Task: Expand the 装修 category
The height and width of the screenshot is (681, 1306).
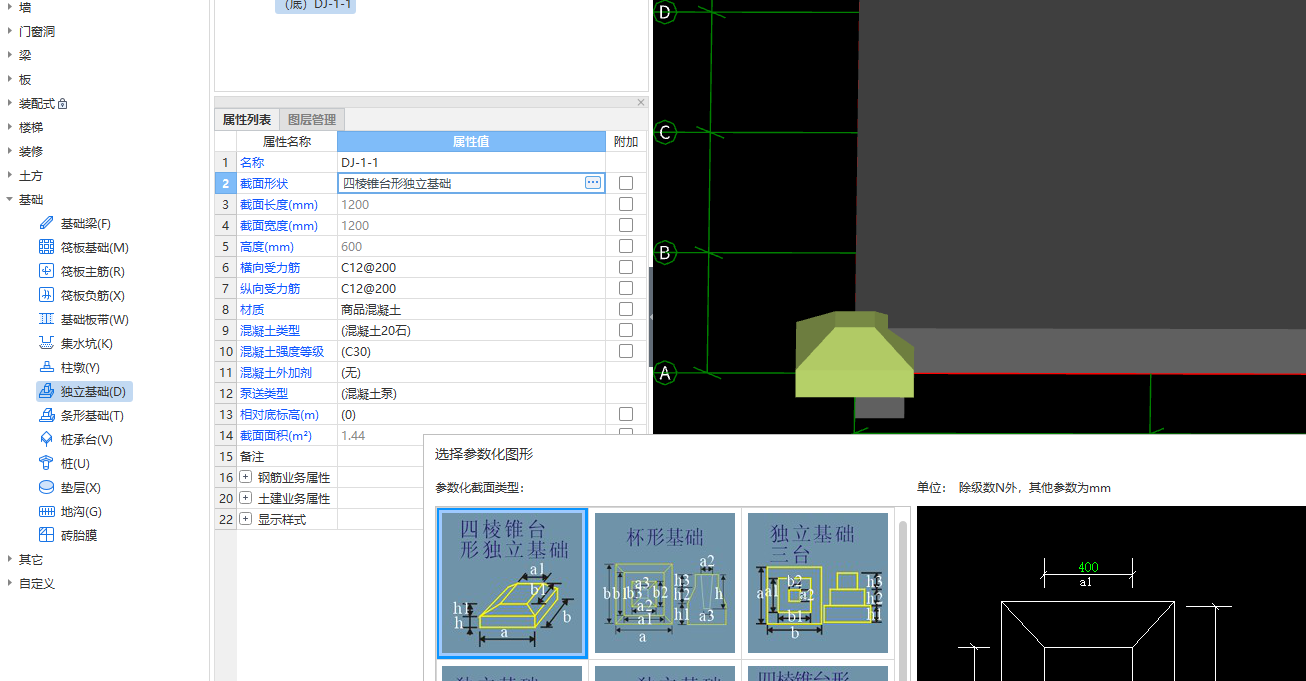Action: click(x=9, y=151)
